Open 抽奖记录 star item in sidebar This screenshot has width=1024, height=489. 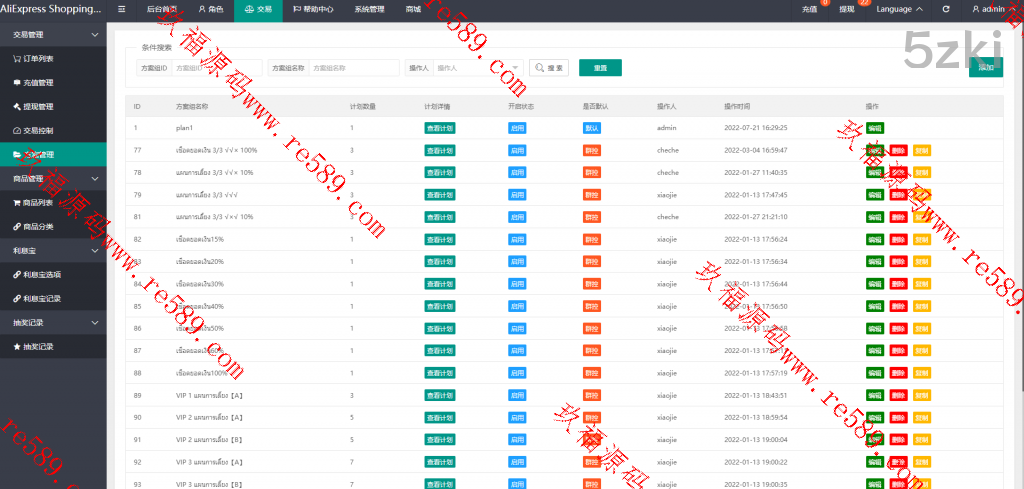(x=38, y=346)
